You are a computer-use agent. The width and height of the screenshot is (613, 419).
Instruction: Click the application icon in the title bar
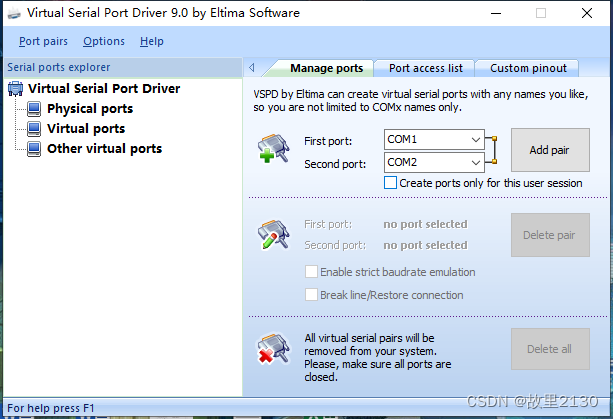14,13
